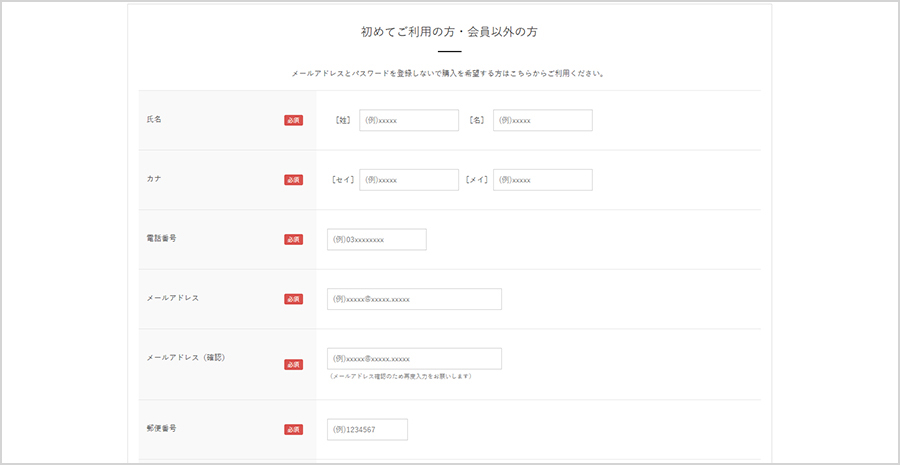Image resolution: width=900 pixels, height=465 pixels.
Task: Click the 名 (first name) input field
Action: tap(542, 120)
